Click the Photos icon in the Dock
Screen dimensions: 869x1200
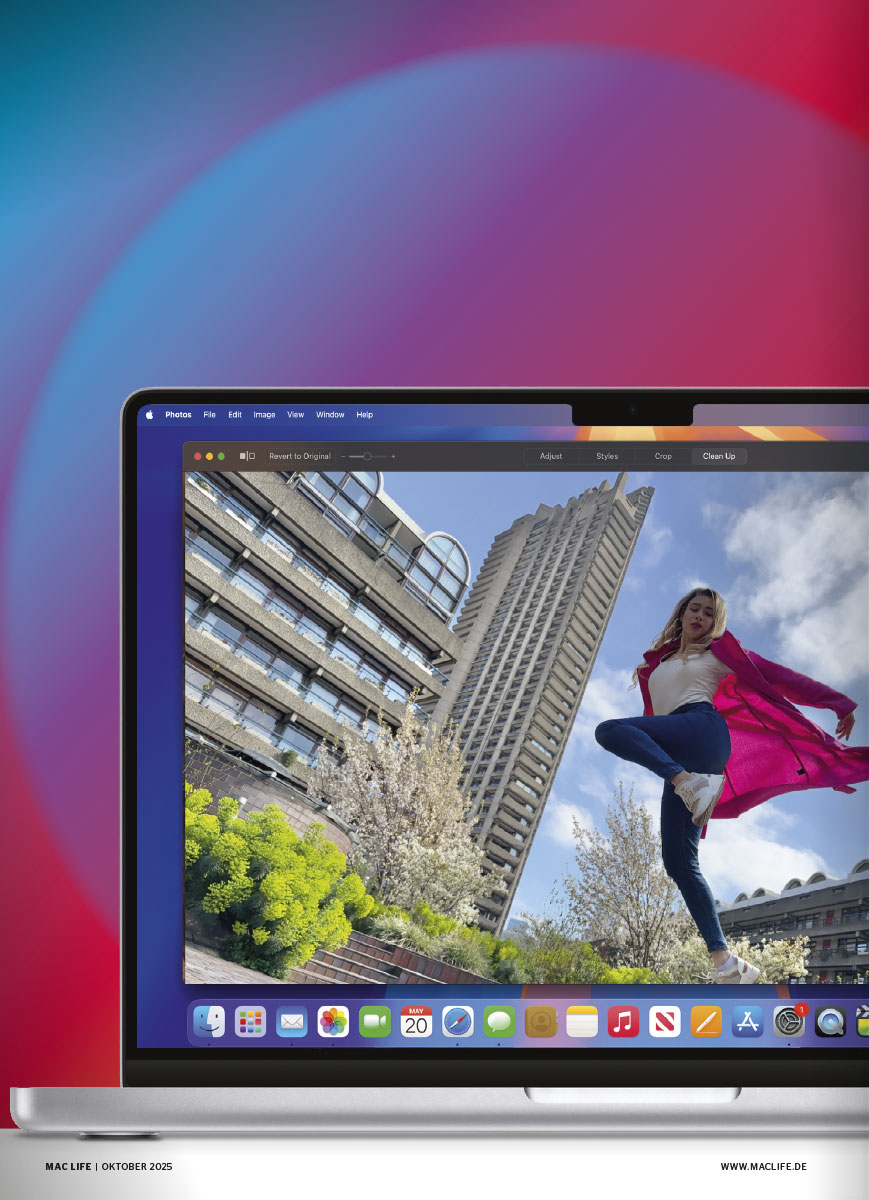[x=333, y=1021]
